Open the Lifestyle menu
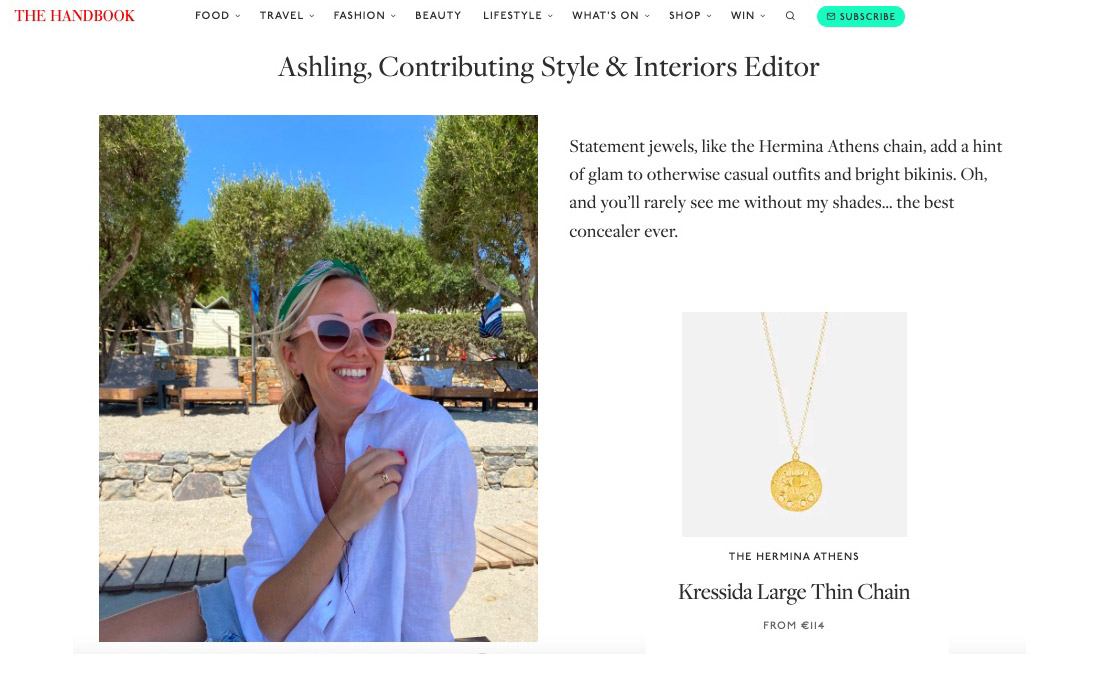Screen dimensions: 1100x688 coord(512,16)
